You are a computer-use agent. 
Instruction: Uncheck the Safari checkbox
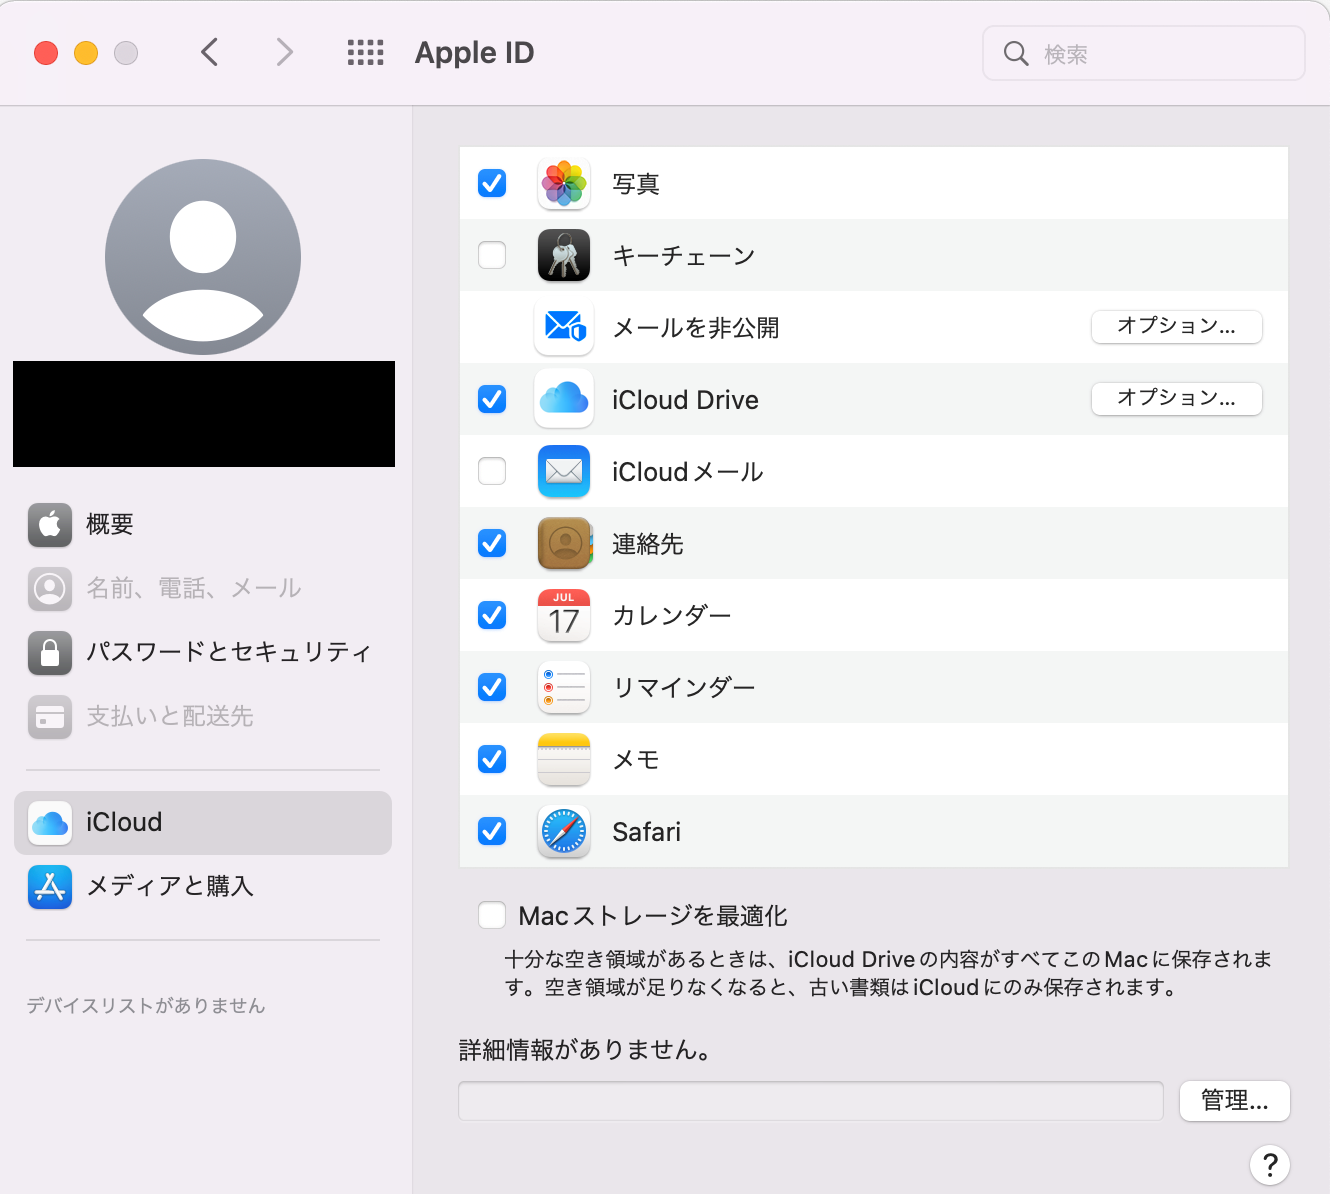[492, 831]
